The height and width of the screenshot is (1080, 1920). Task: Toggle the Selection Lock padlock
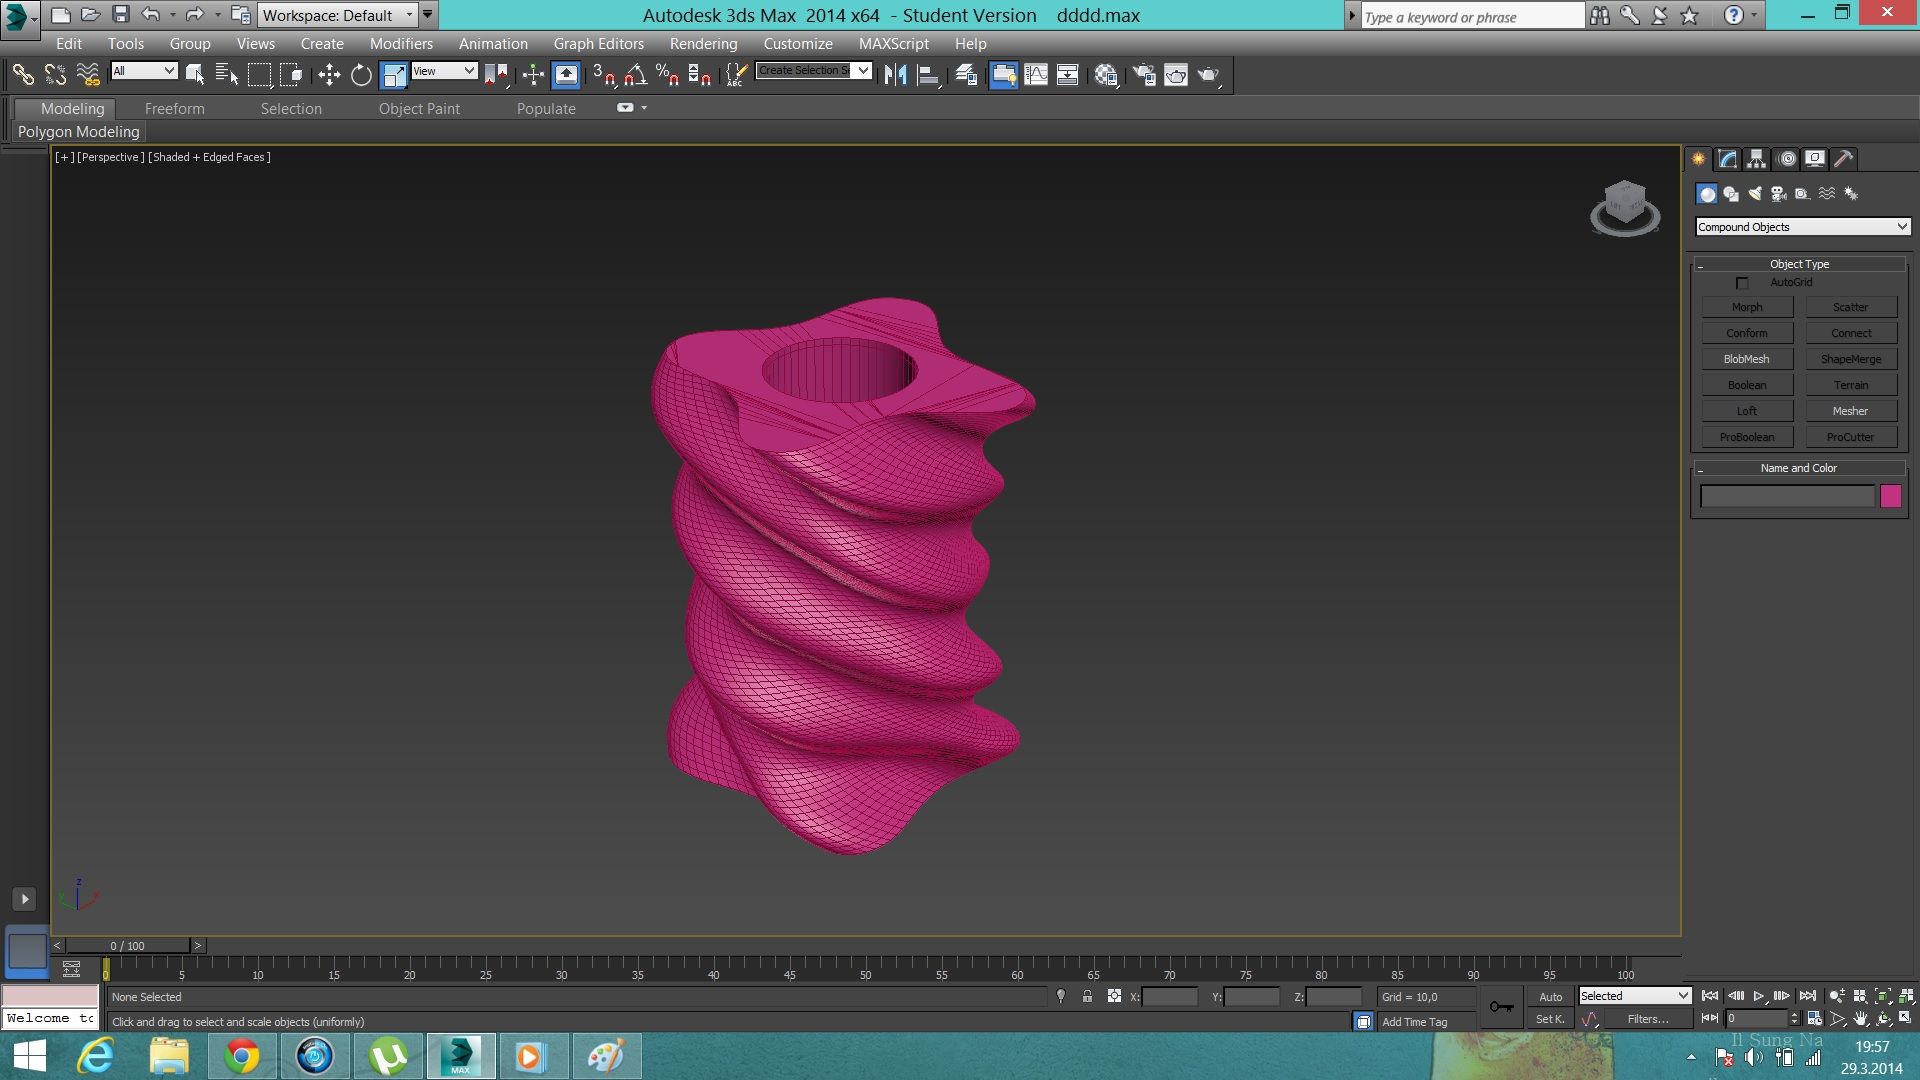(1087, 997)
